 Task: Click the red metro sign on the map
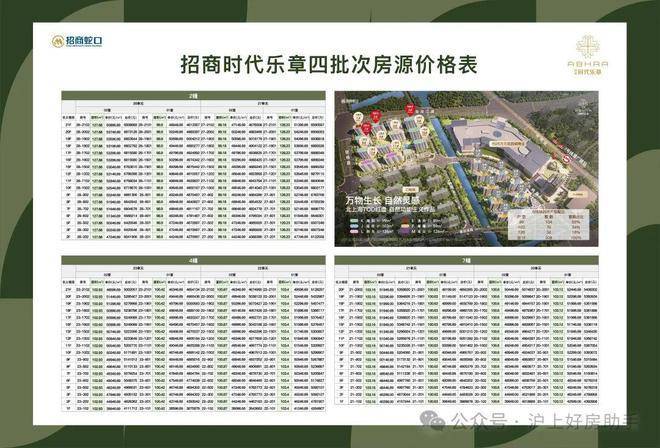[x=567, y=159]
